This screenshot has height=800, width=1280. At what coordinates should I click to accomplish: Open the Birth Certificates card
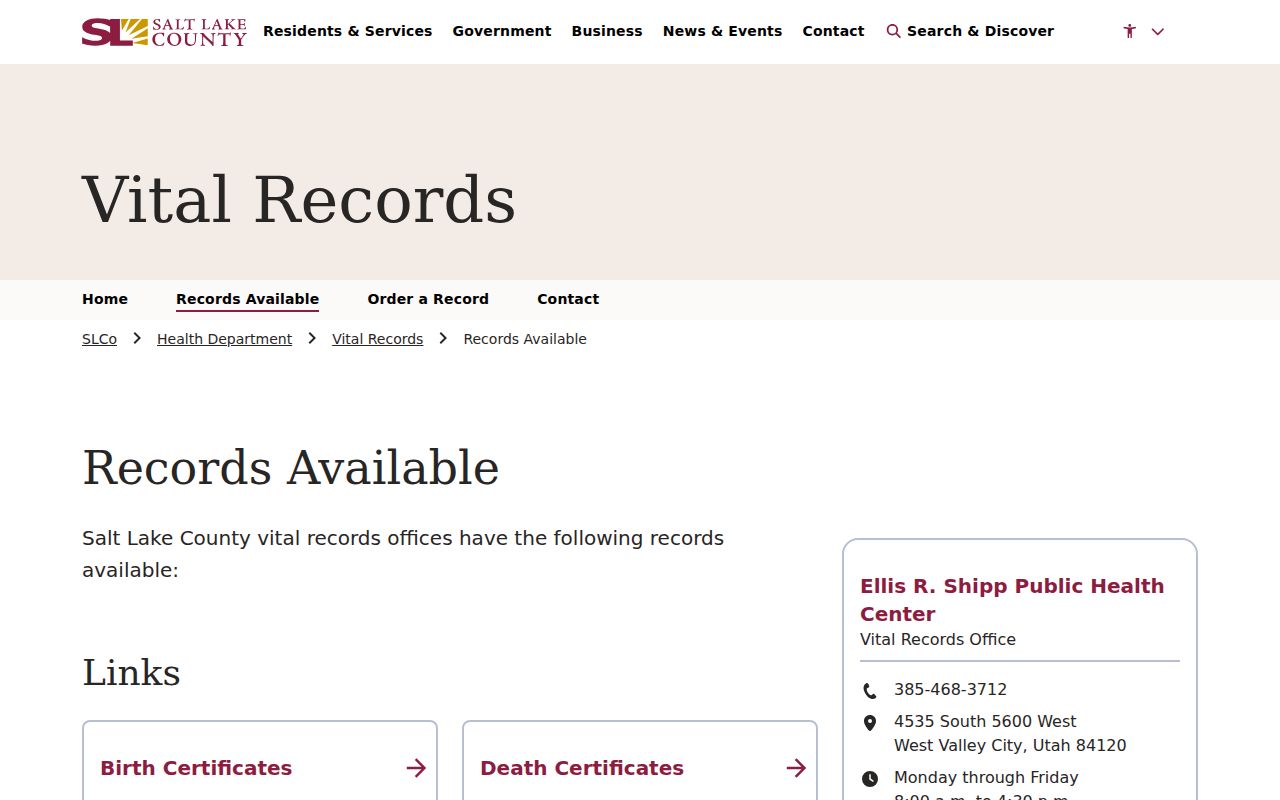point(260,761)
